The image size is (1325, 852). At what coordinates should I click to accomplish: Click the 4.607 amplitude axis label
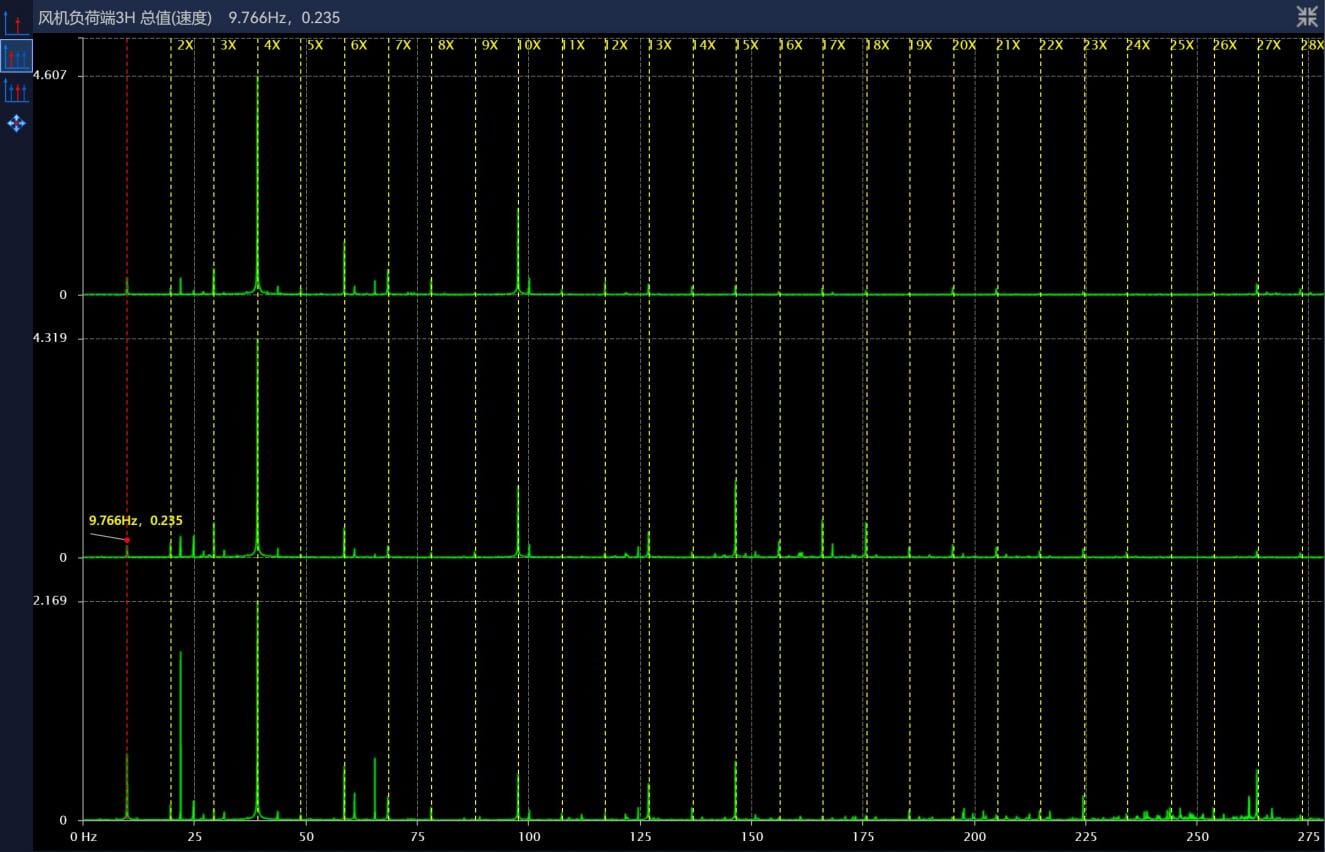(x=49, y=76)
